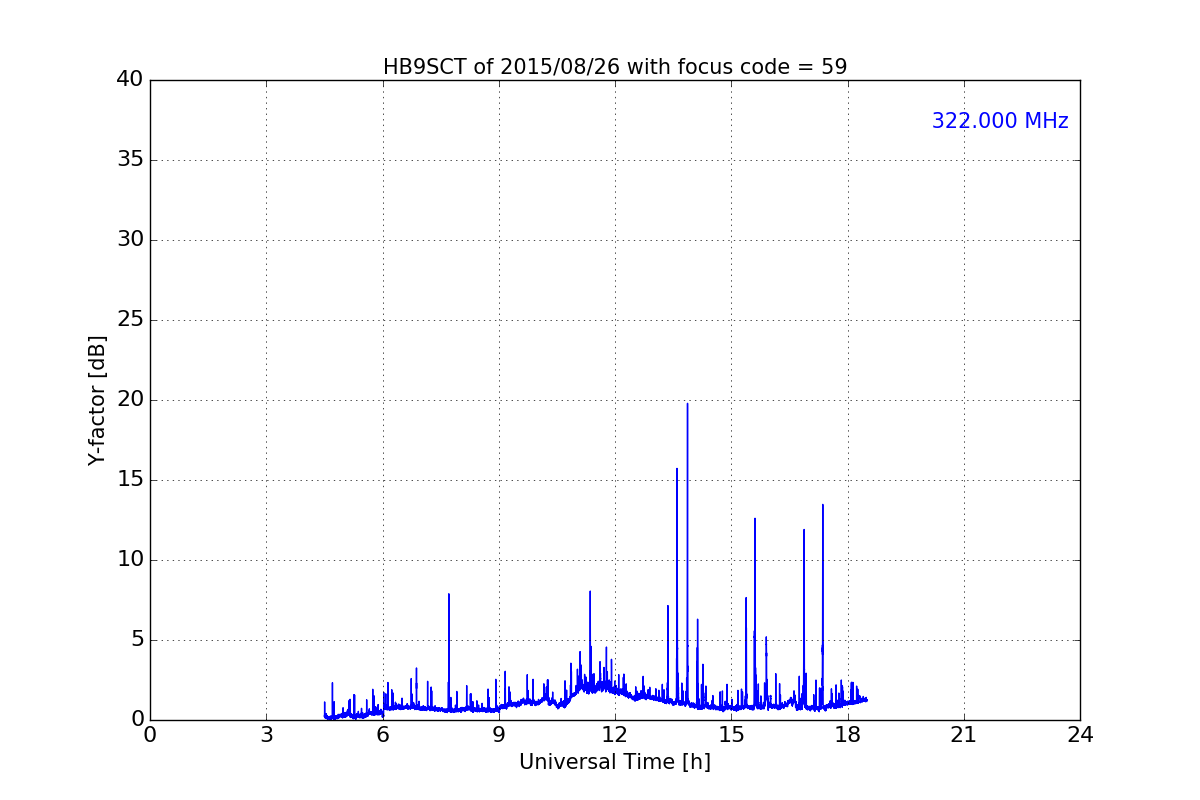The width and height of the screenshot is (1200, 800).
Task: Click the '322.000 MHz' frequency label
Action: (1000, 121)
